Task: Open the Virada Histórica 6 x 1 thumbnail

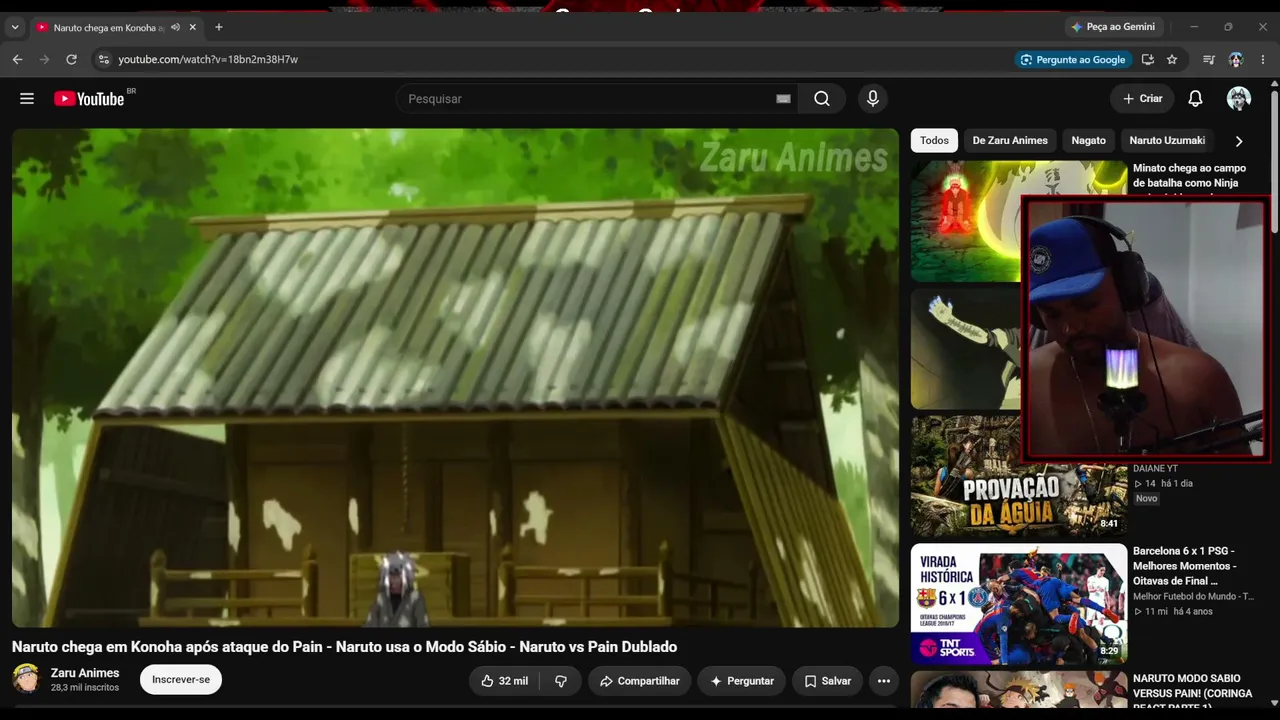Action: 1019,604
